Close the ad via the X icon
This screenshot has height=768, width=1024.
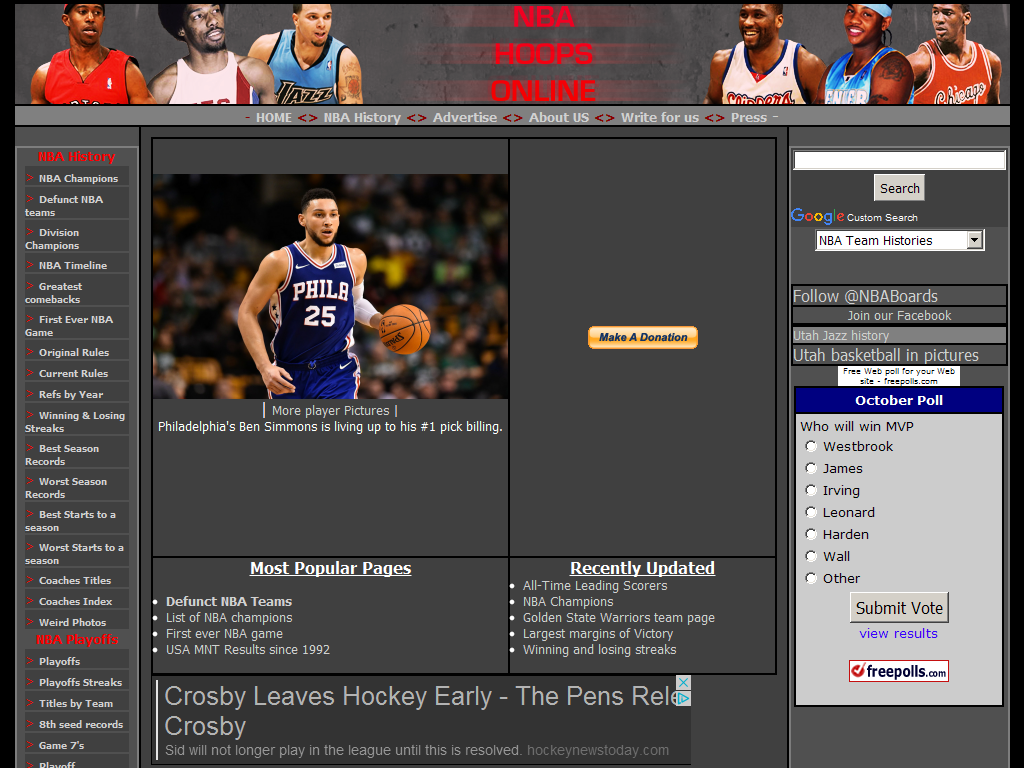[x=683, y=682]
